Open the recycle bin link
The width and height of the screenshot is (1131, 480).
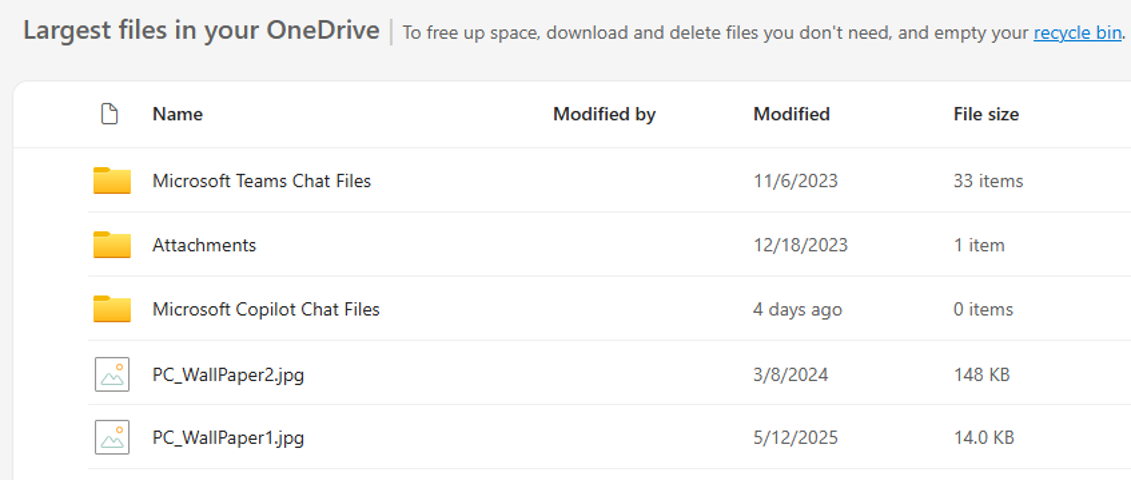pyautogui.click(x=1078, y=32)
